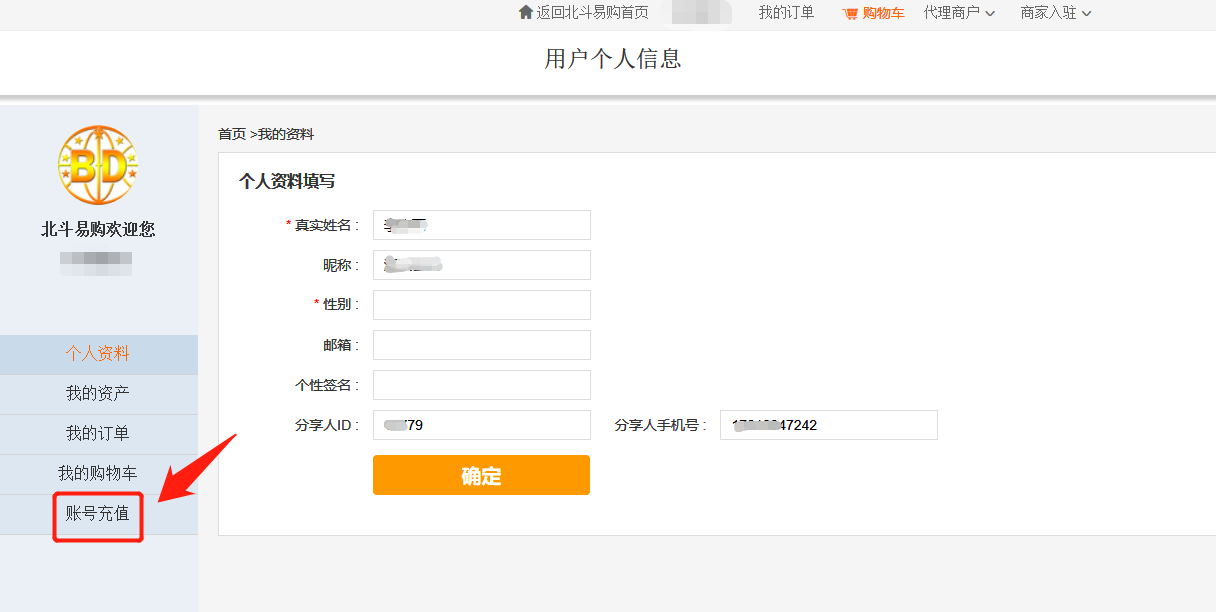Select 个人资料 in the sidebar
Image resolution: width=1216 pixels, height=612 pixels.
(98, 354)
